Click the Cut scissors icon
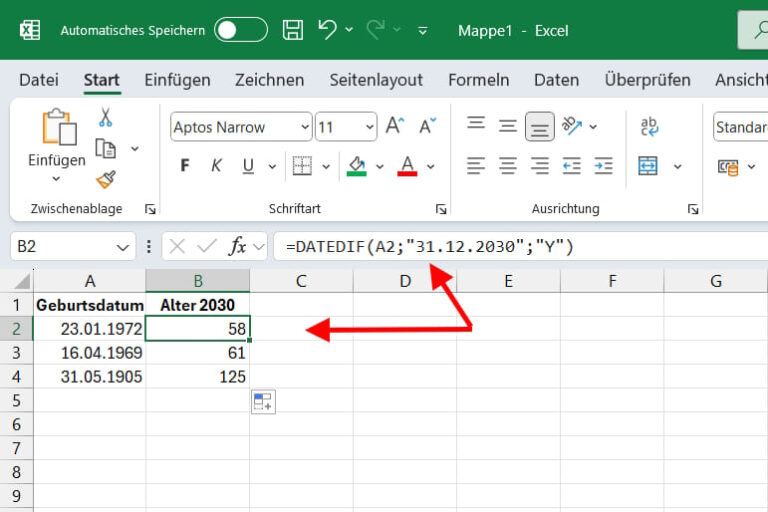Image resolution: width=768 pixels, height=512 pixels. 105,117
